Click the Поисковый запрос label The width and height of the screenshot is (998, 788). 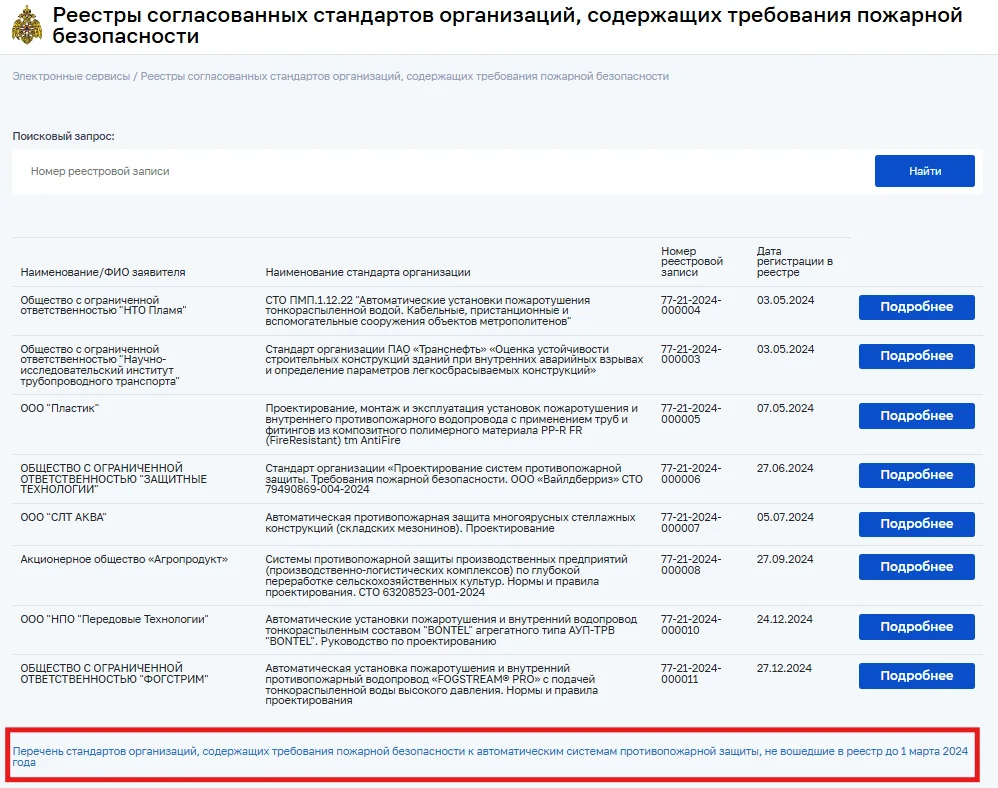(64, 136)
